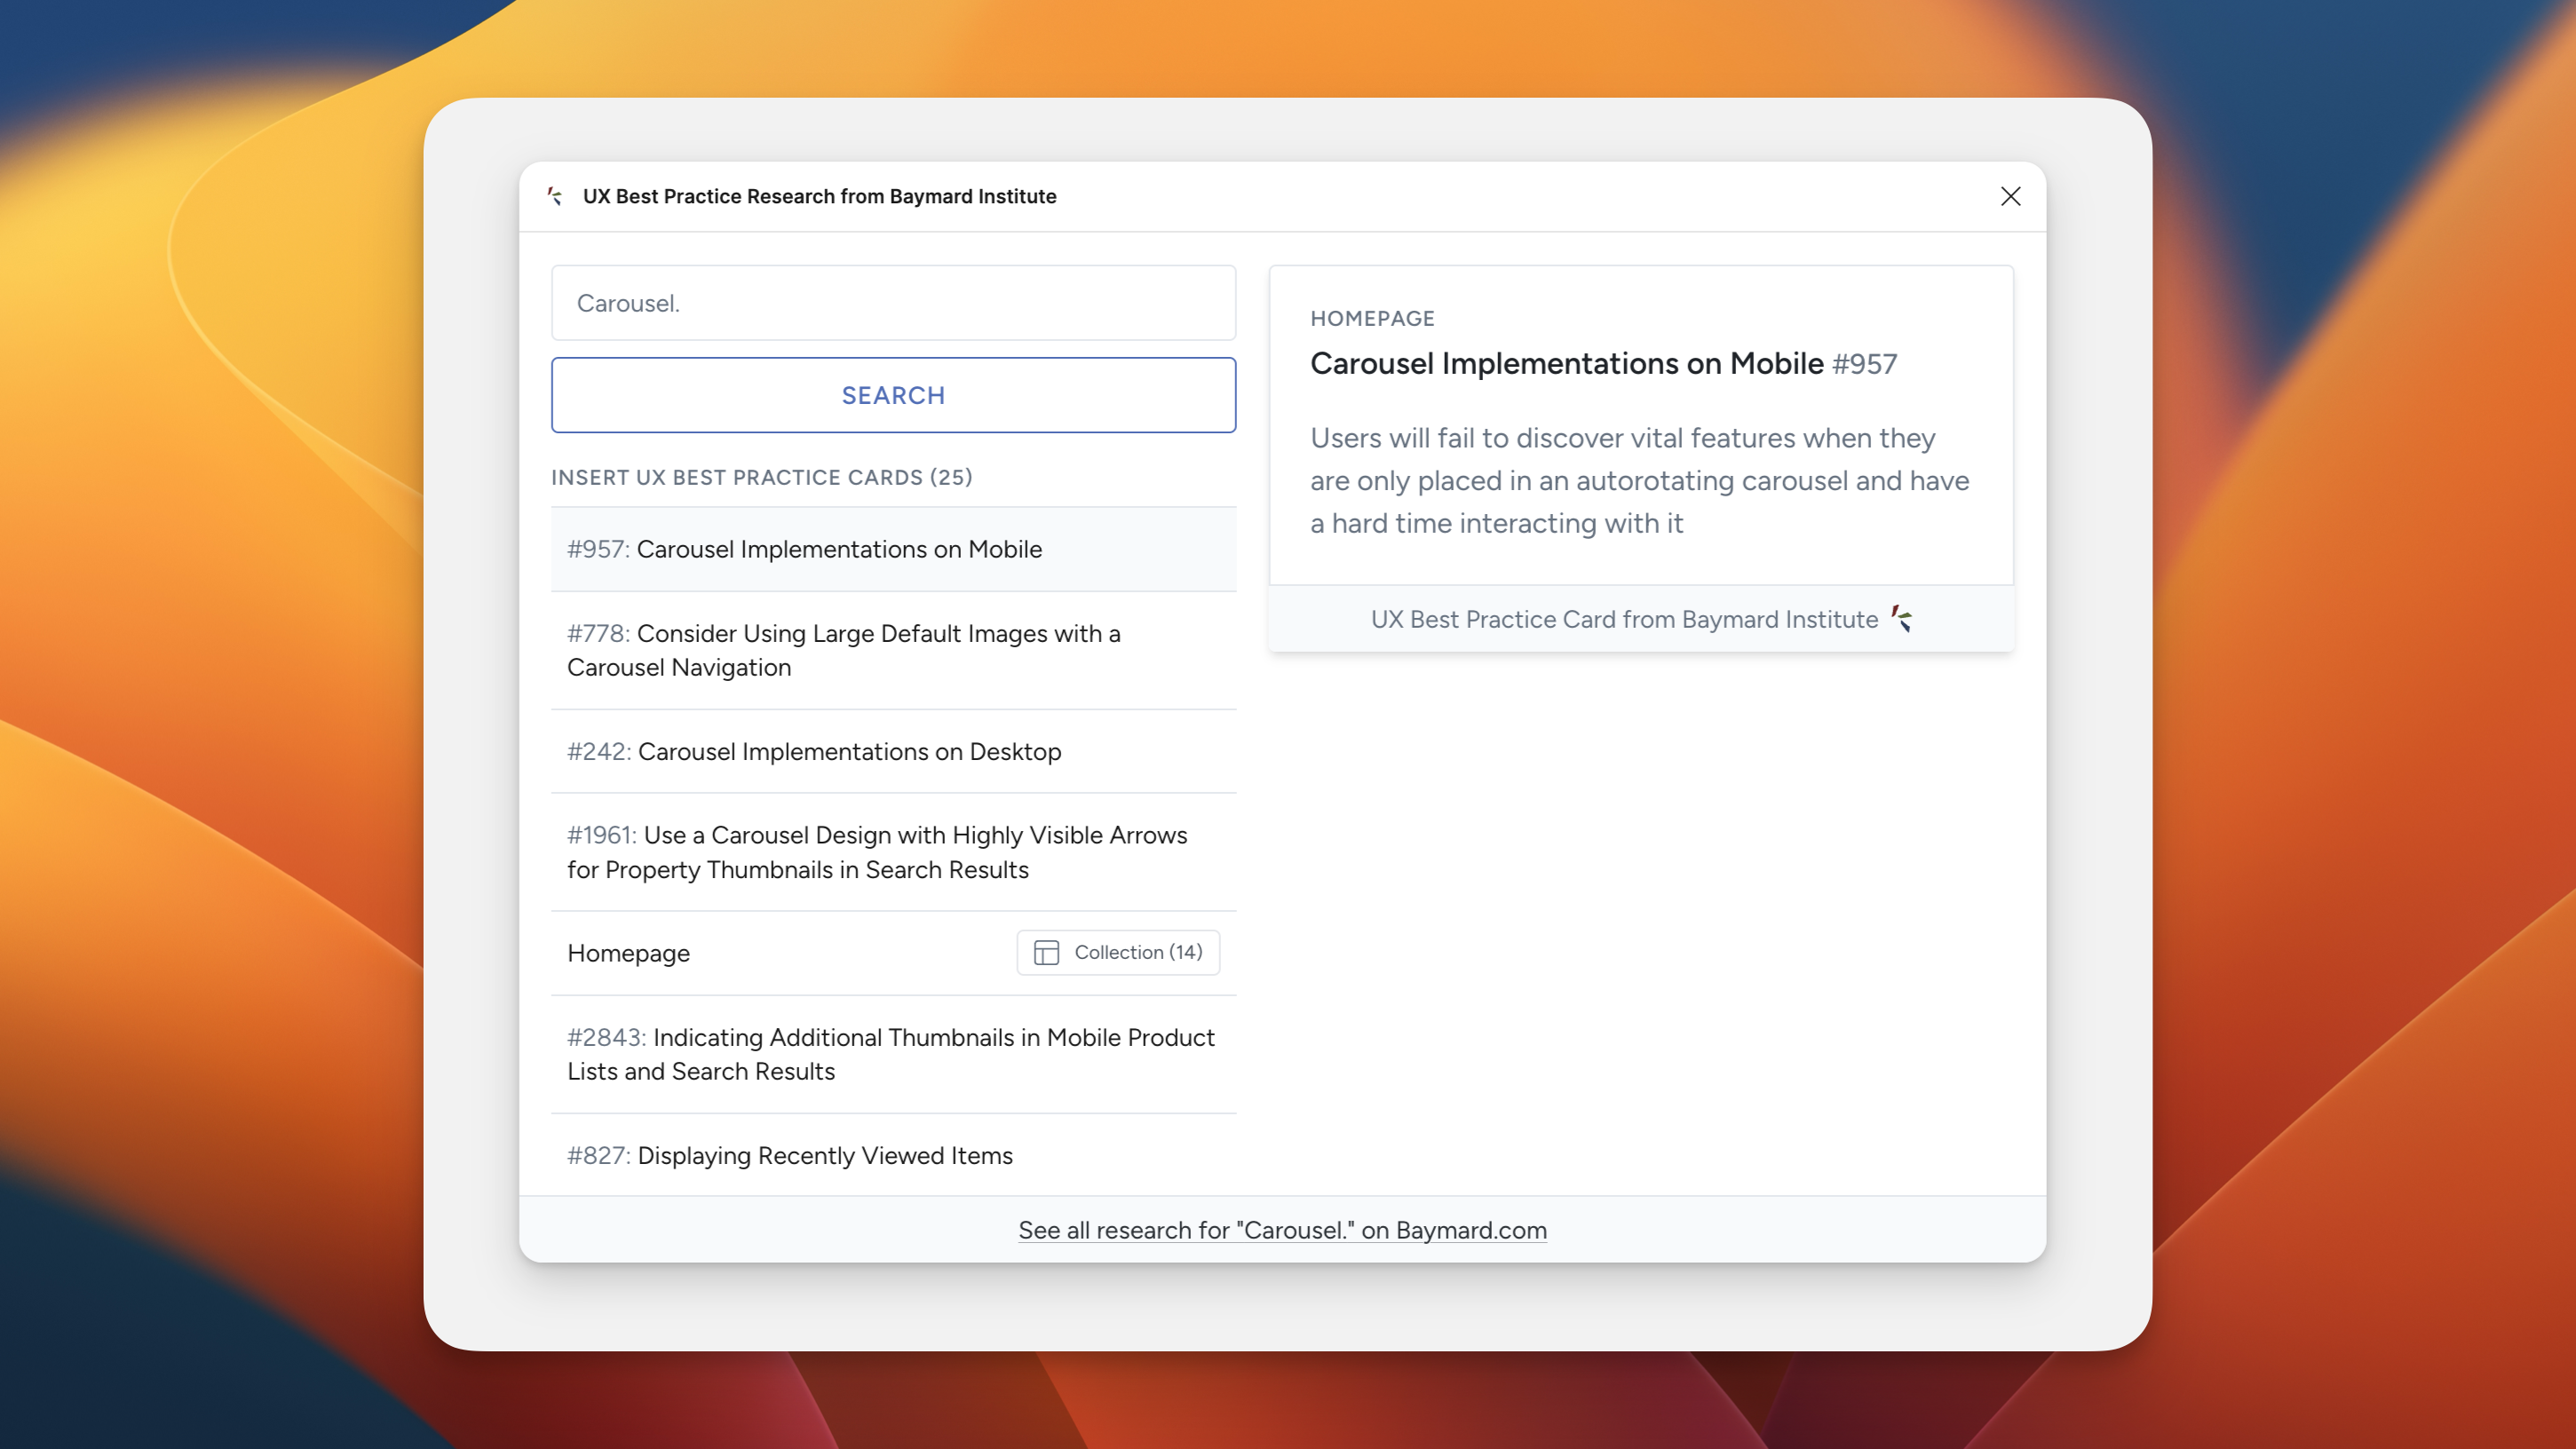Viewport: 2576px width, 1449px height.
Task: Select card #827 Displaying Recently Viewed Items
Action: tap(893, 1155)
